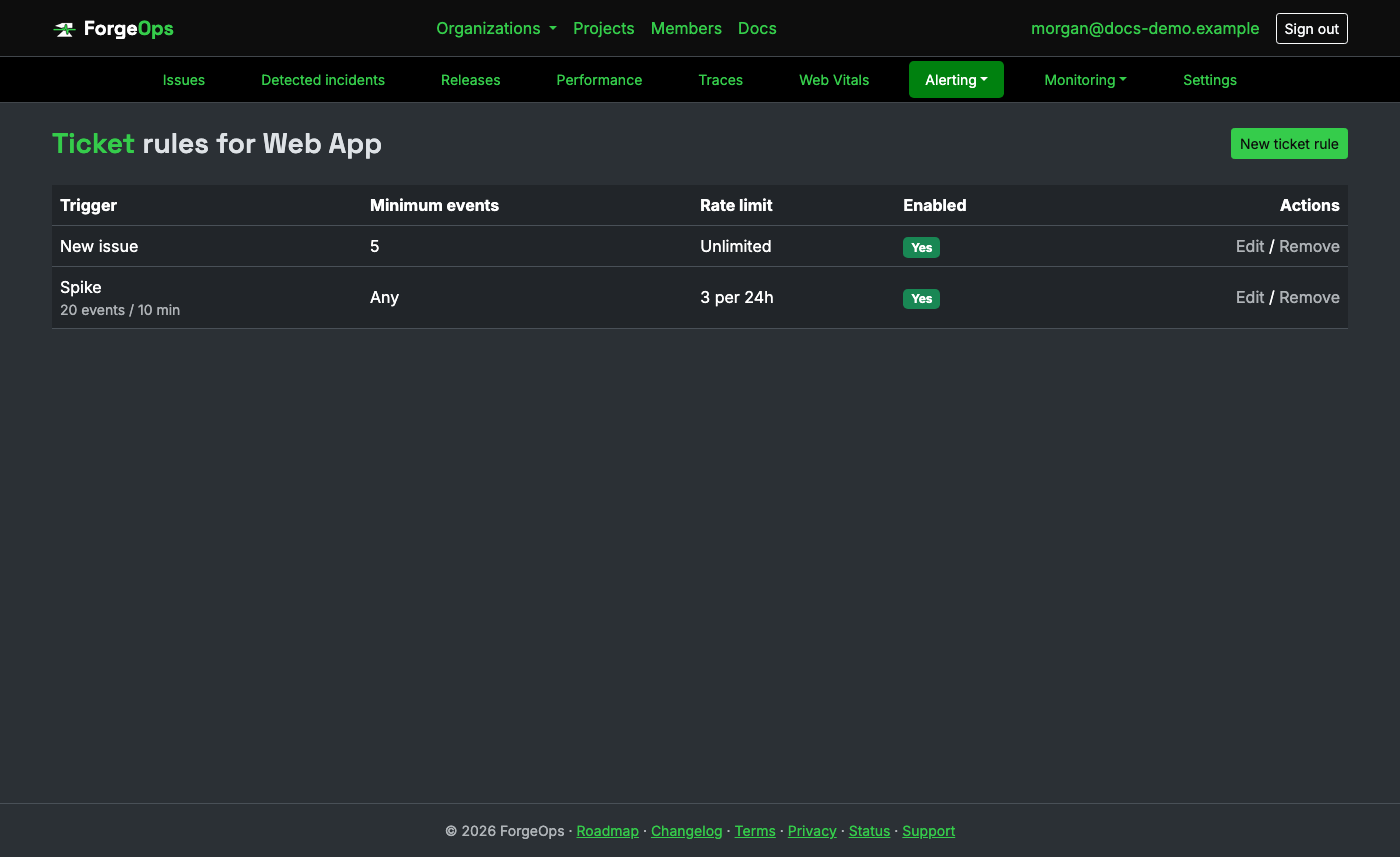1400x857 pixels.
Task: Open the Monitoring dropdown menu
Action: coord(1085,80)
